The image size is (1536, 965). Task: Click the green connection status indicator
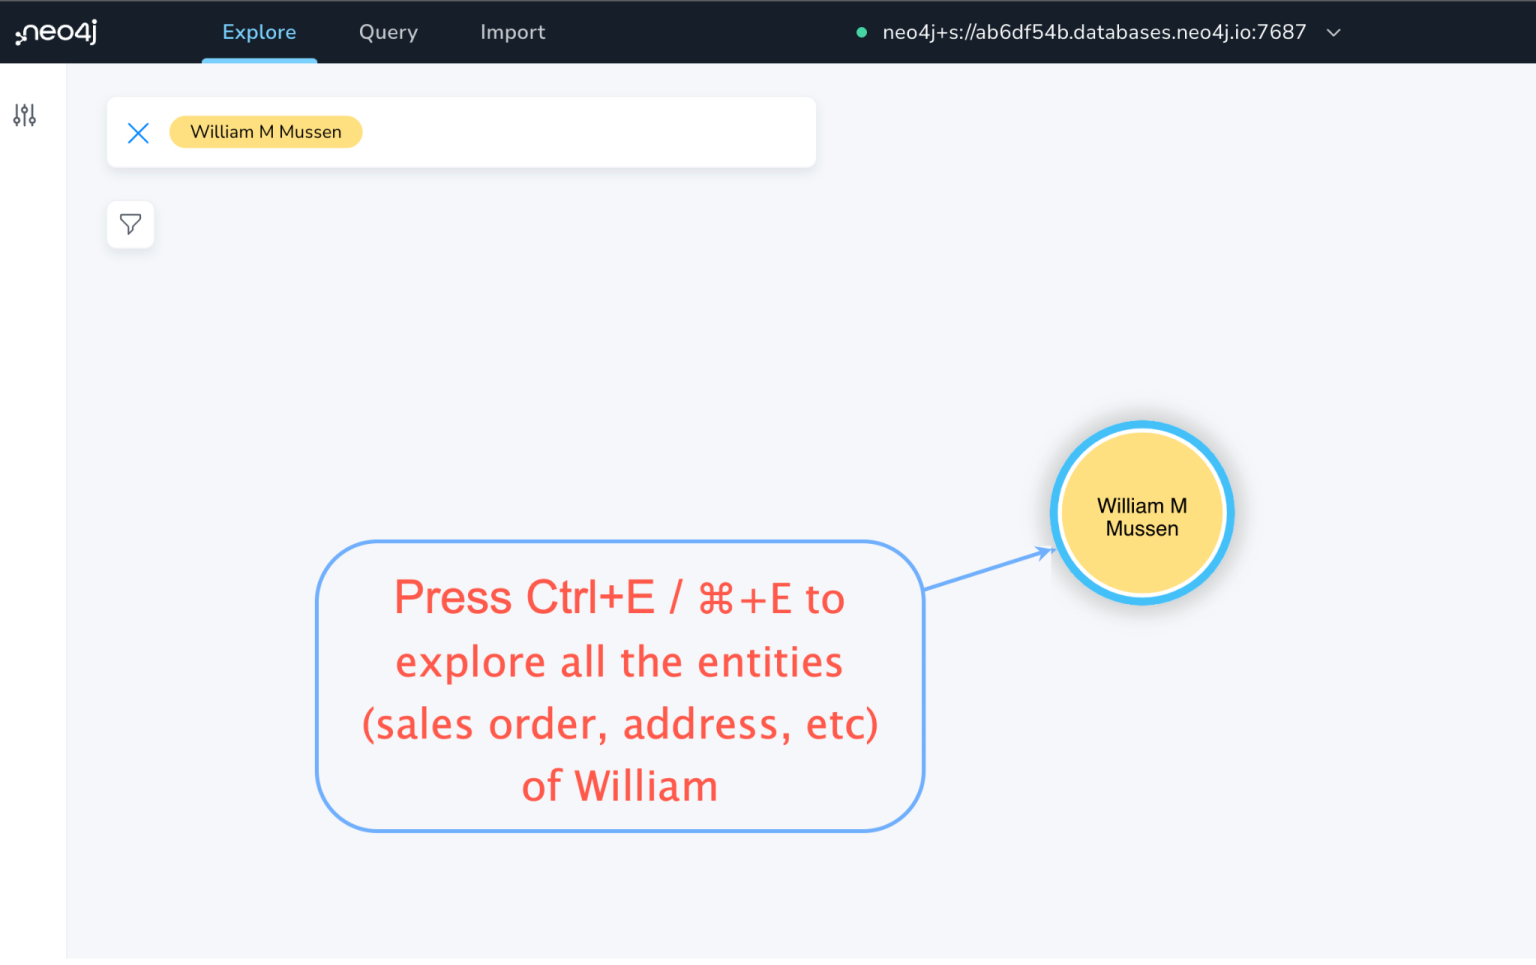tap(861, 32)
